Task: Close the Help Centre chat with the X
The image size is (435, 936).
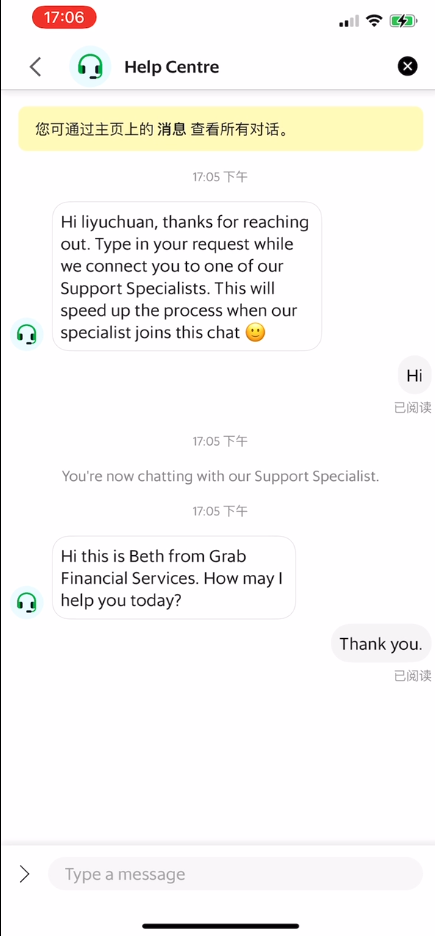Action: pyautogui.click(x=408, y=66)
